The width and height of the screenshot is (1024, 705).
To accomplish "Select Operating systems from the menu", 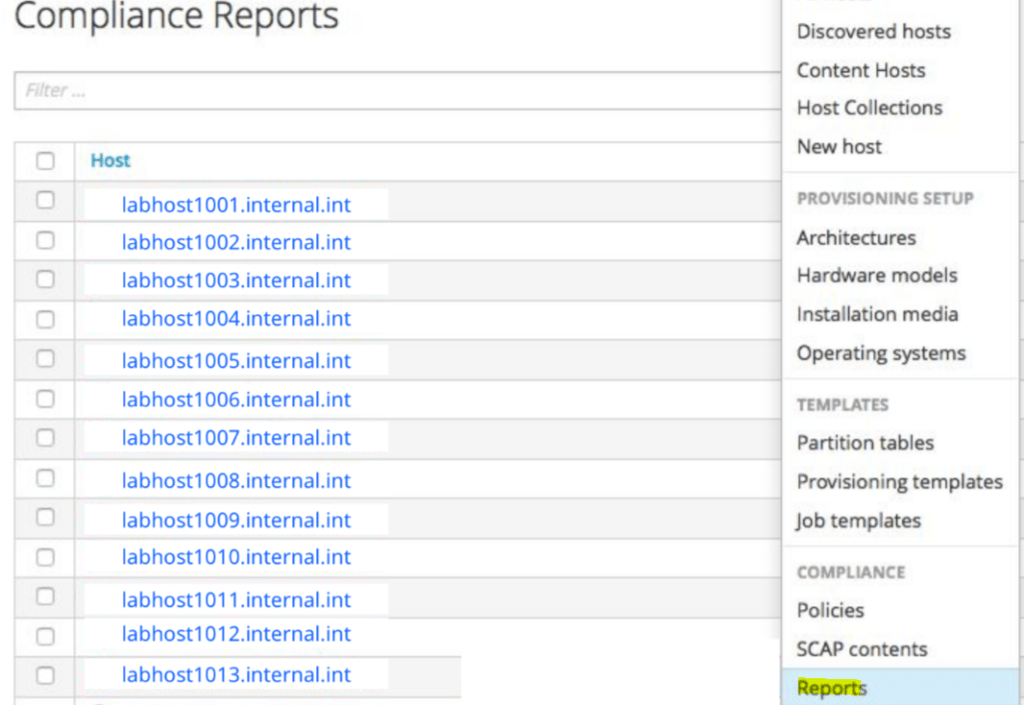I will coord(881,353).
